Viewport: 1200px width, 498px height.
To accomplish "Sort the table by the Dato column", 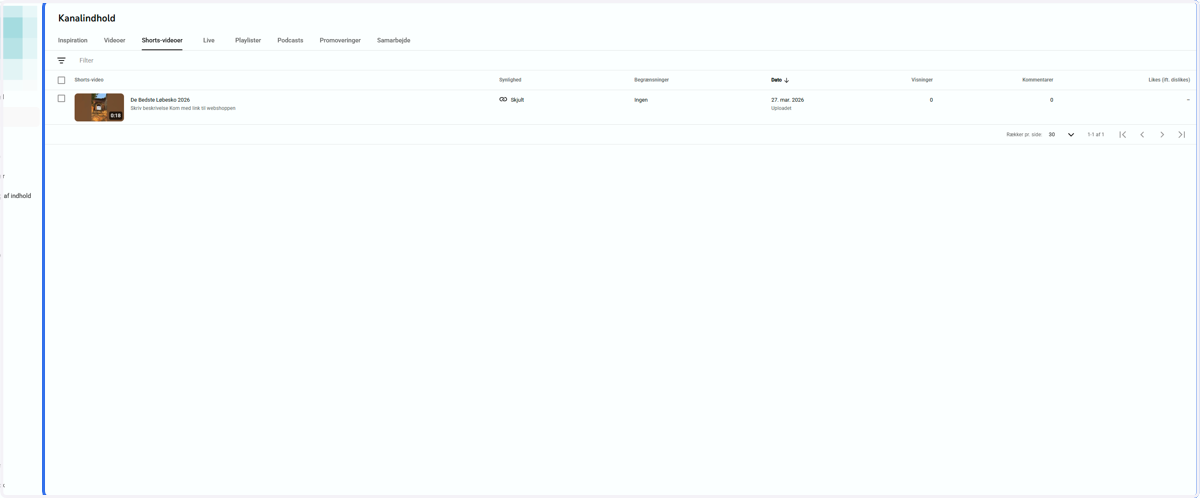I will pyautogui.click(x=776, y=80).
